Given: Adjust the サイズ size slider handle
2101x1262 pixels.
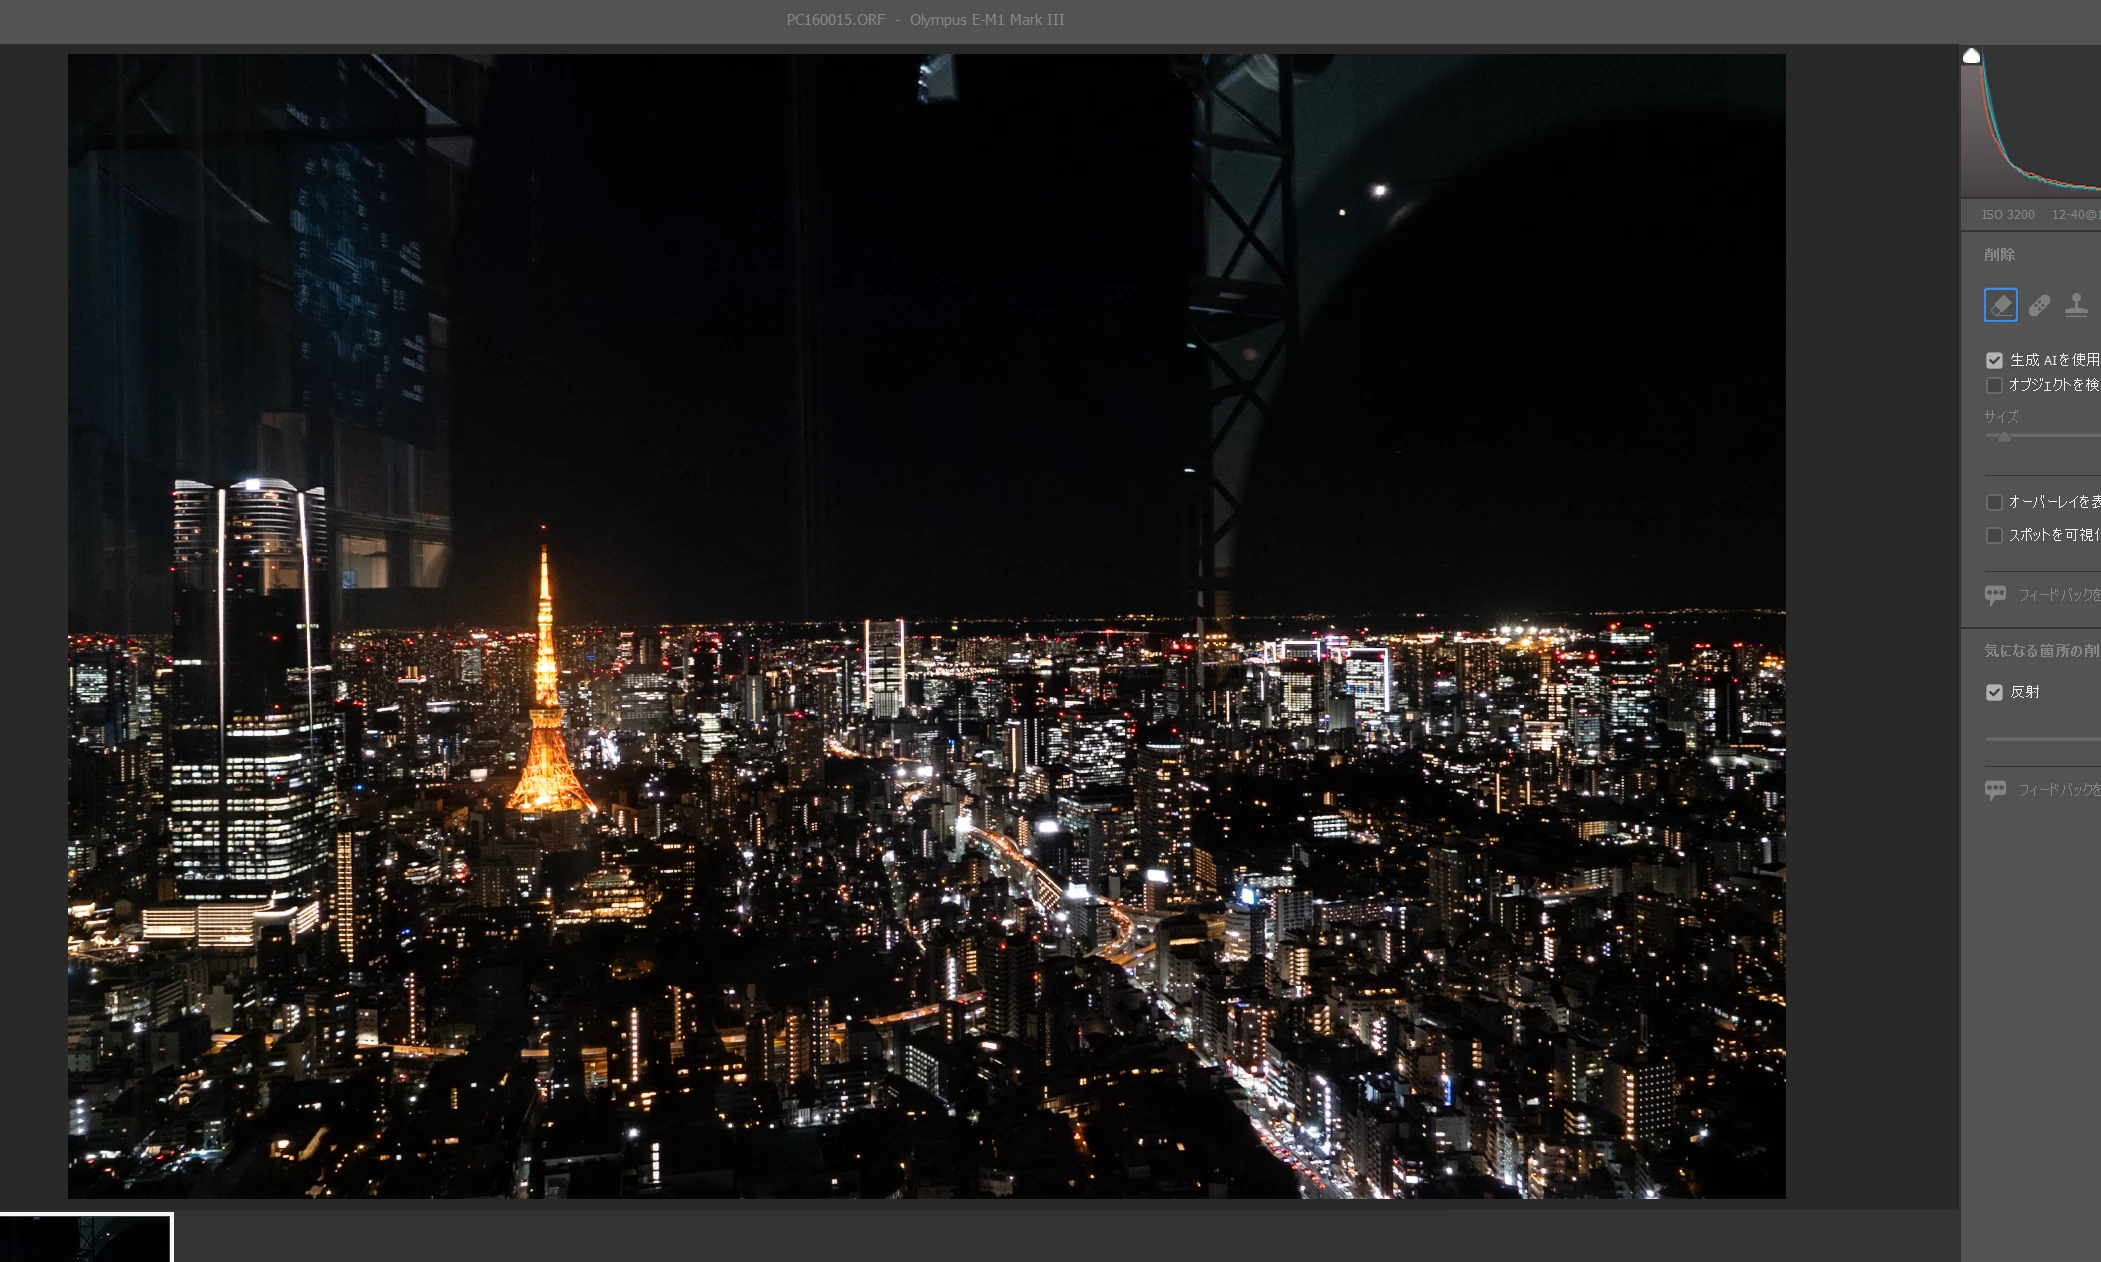Looking at the screenshot, I should 2004,436.
